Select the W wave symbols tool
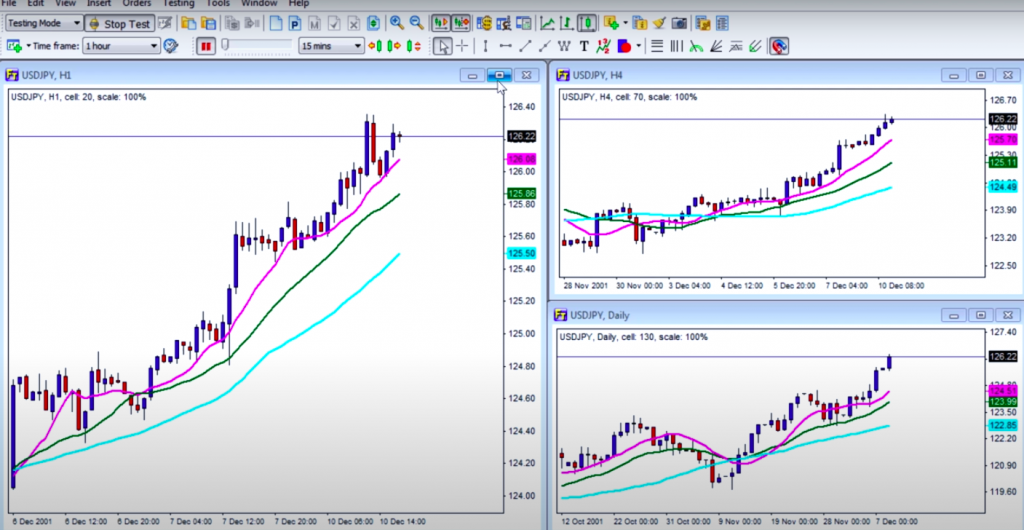The width and height of the screenshot is (1024, 530). (x=564, y=46)
